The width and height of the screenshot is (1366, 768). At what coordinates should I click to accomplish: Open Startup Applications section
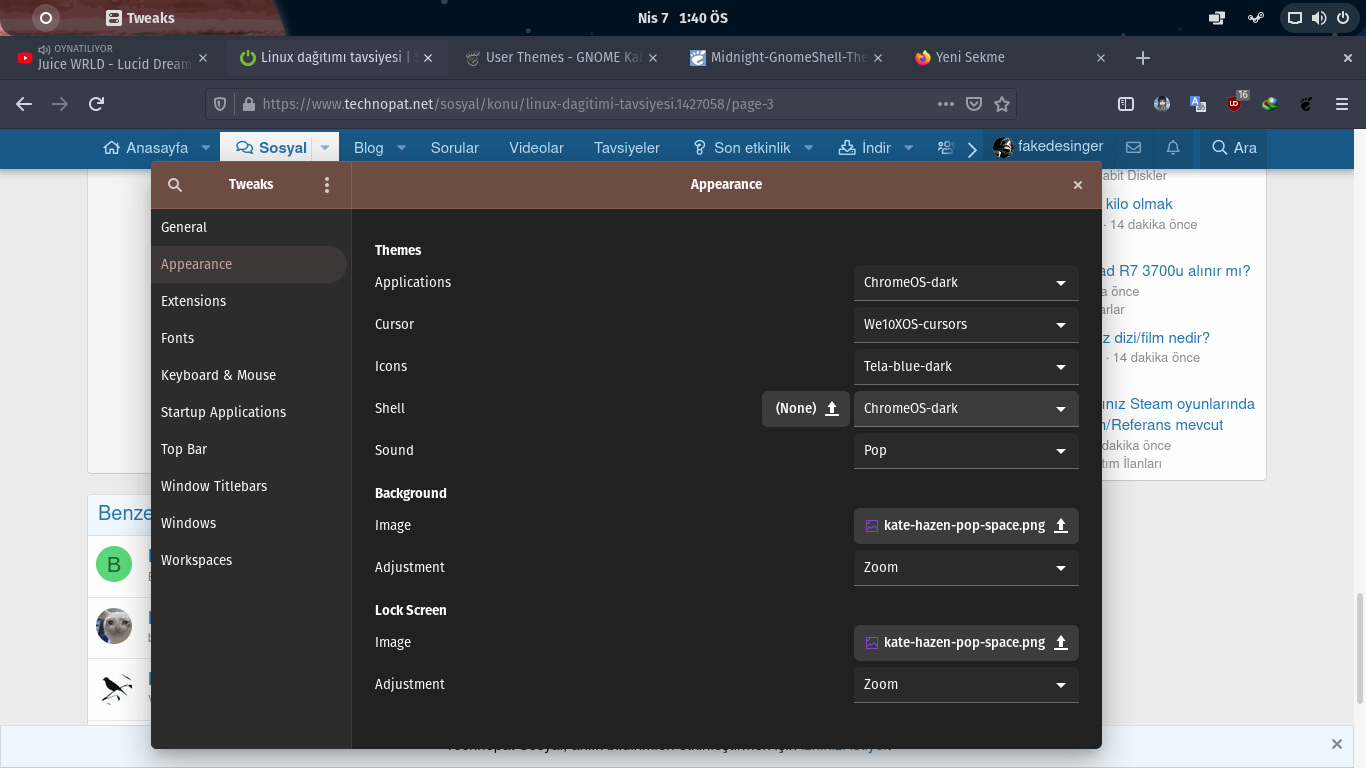[x=249, y=412]
